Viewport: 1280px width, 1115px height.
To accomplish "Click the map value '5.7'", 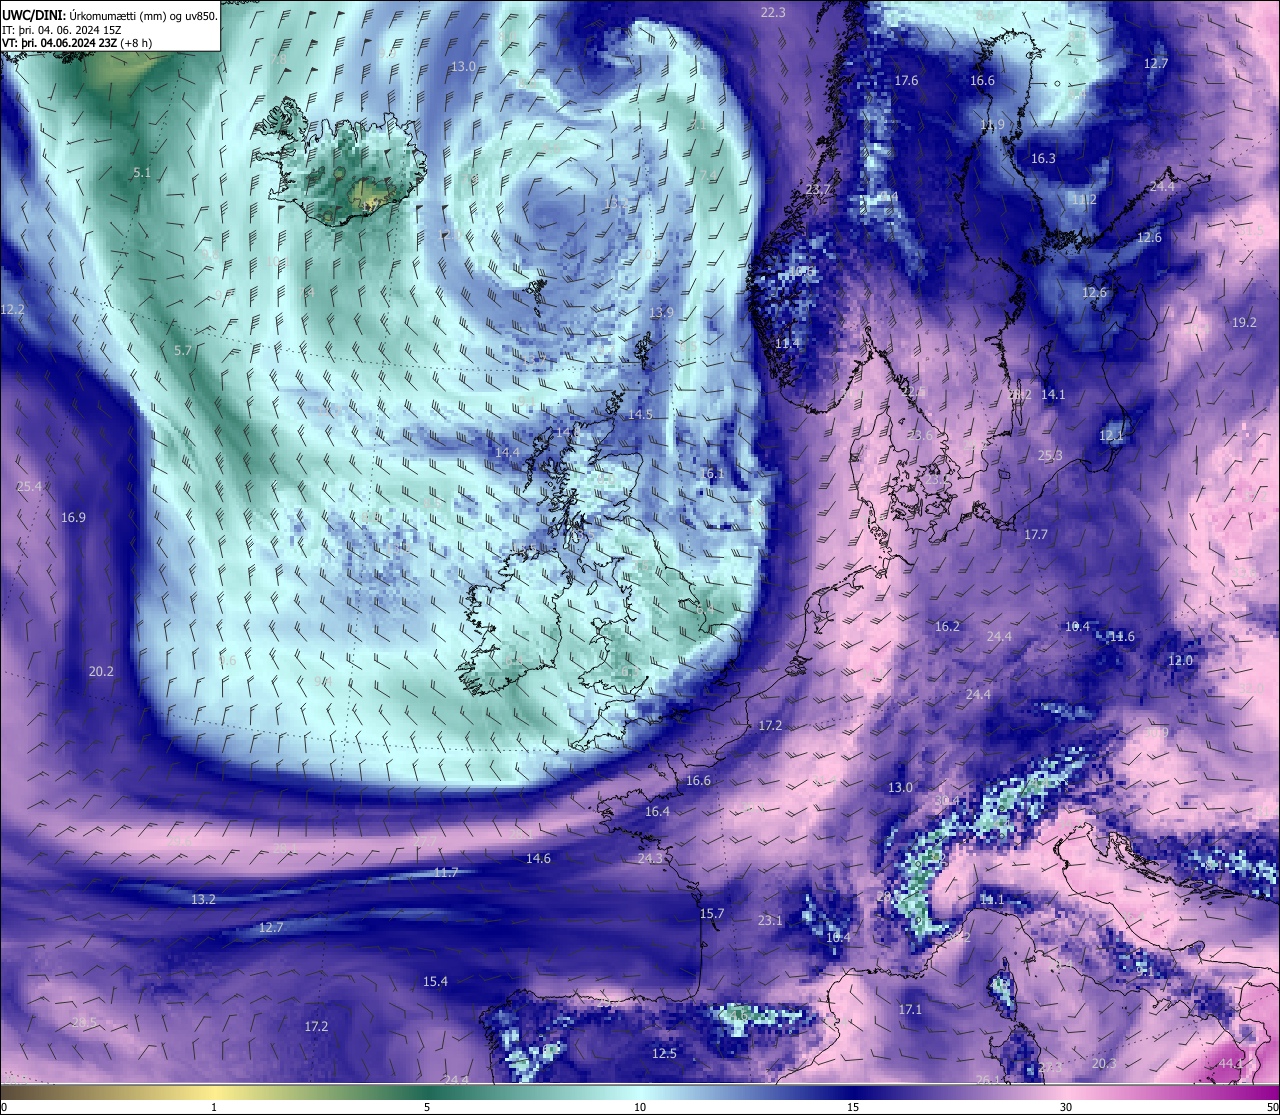I will pos(182,350).
